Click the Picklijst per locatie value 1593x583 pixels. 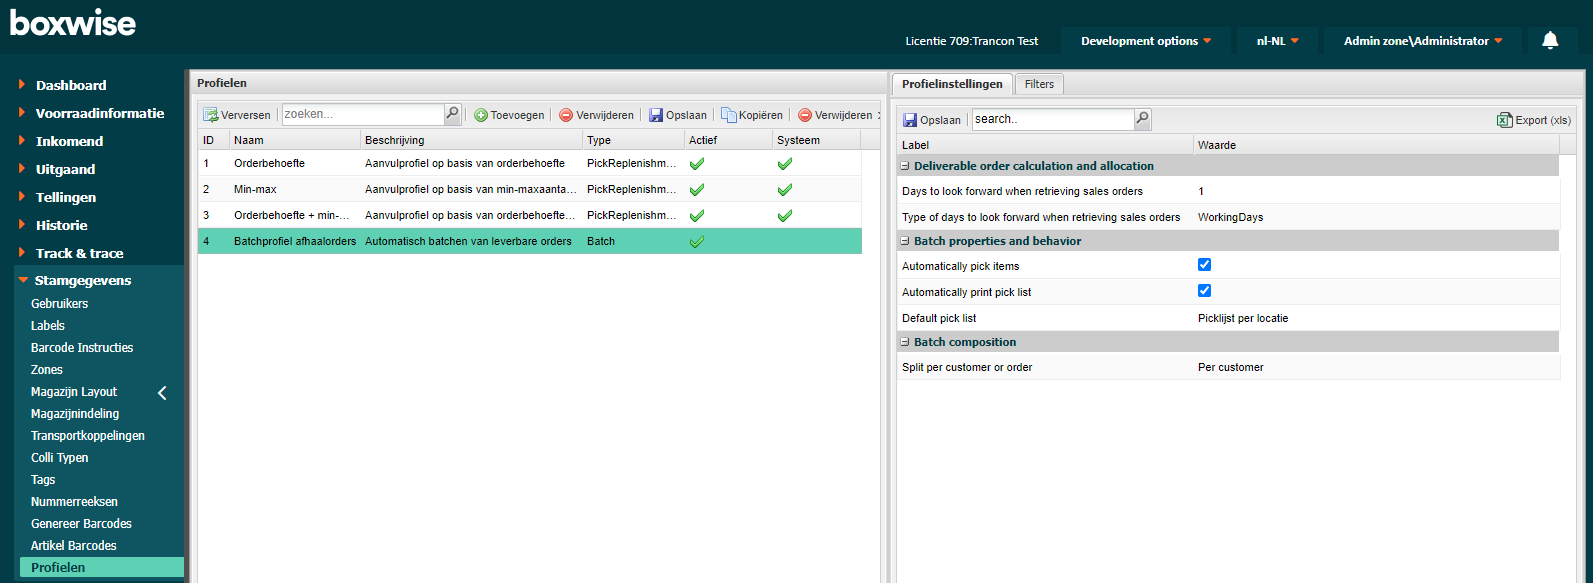pos(1243,318)
